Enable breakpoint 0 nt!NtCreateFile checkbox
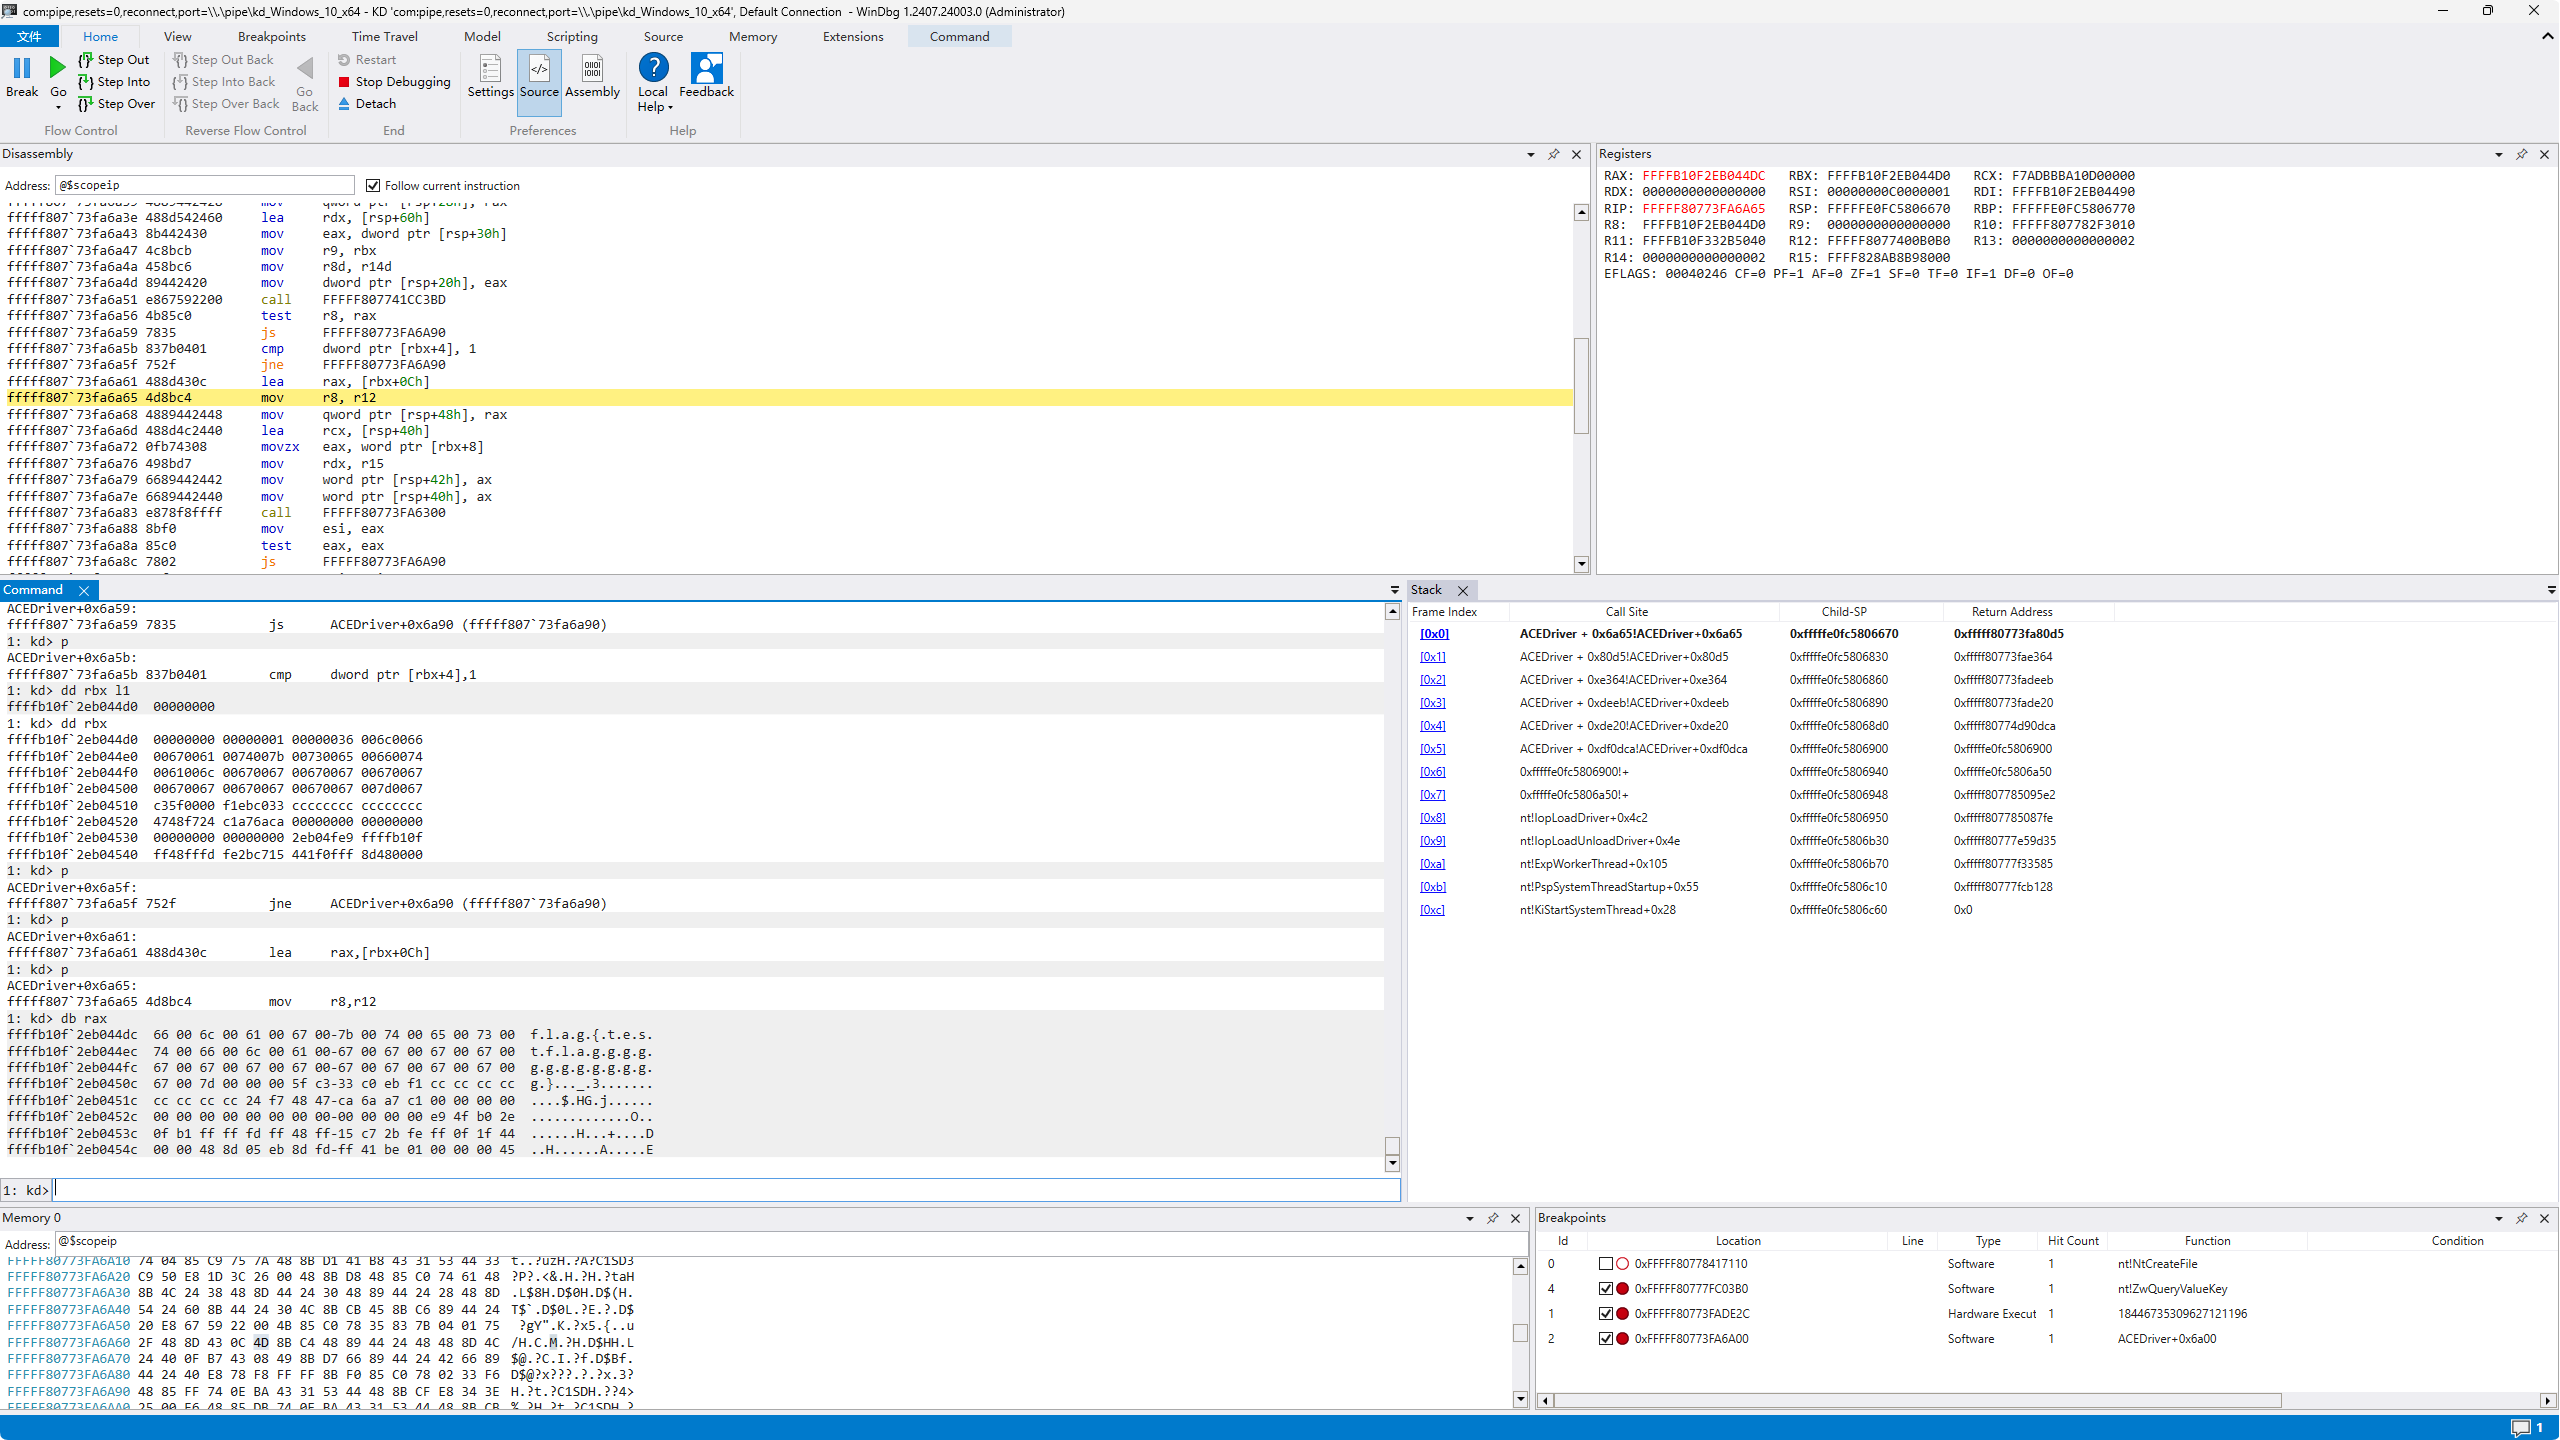The height and width of the screenshot is (1440, 2560). coord(1606,1264)
